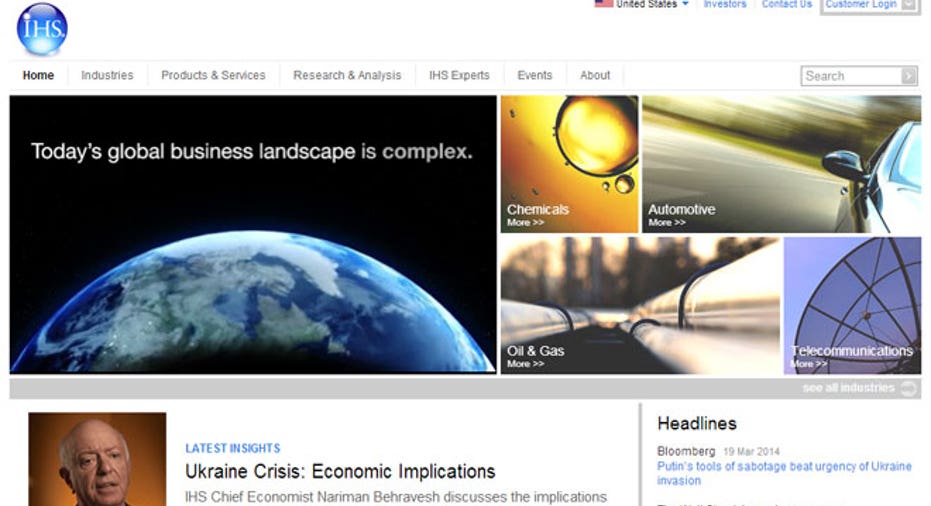Screen dimensions: 931x506
Task: Open the Automotive industry tile
Action: pyautogui.click(x=781, y=164)
